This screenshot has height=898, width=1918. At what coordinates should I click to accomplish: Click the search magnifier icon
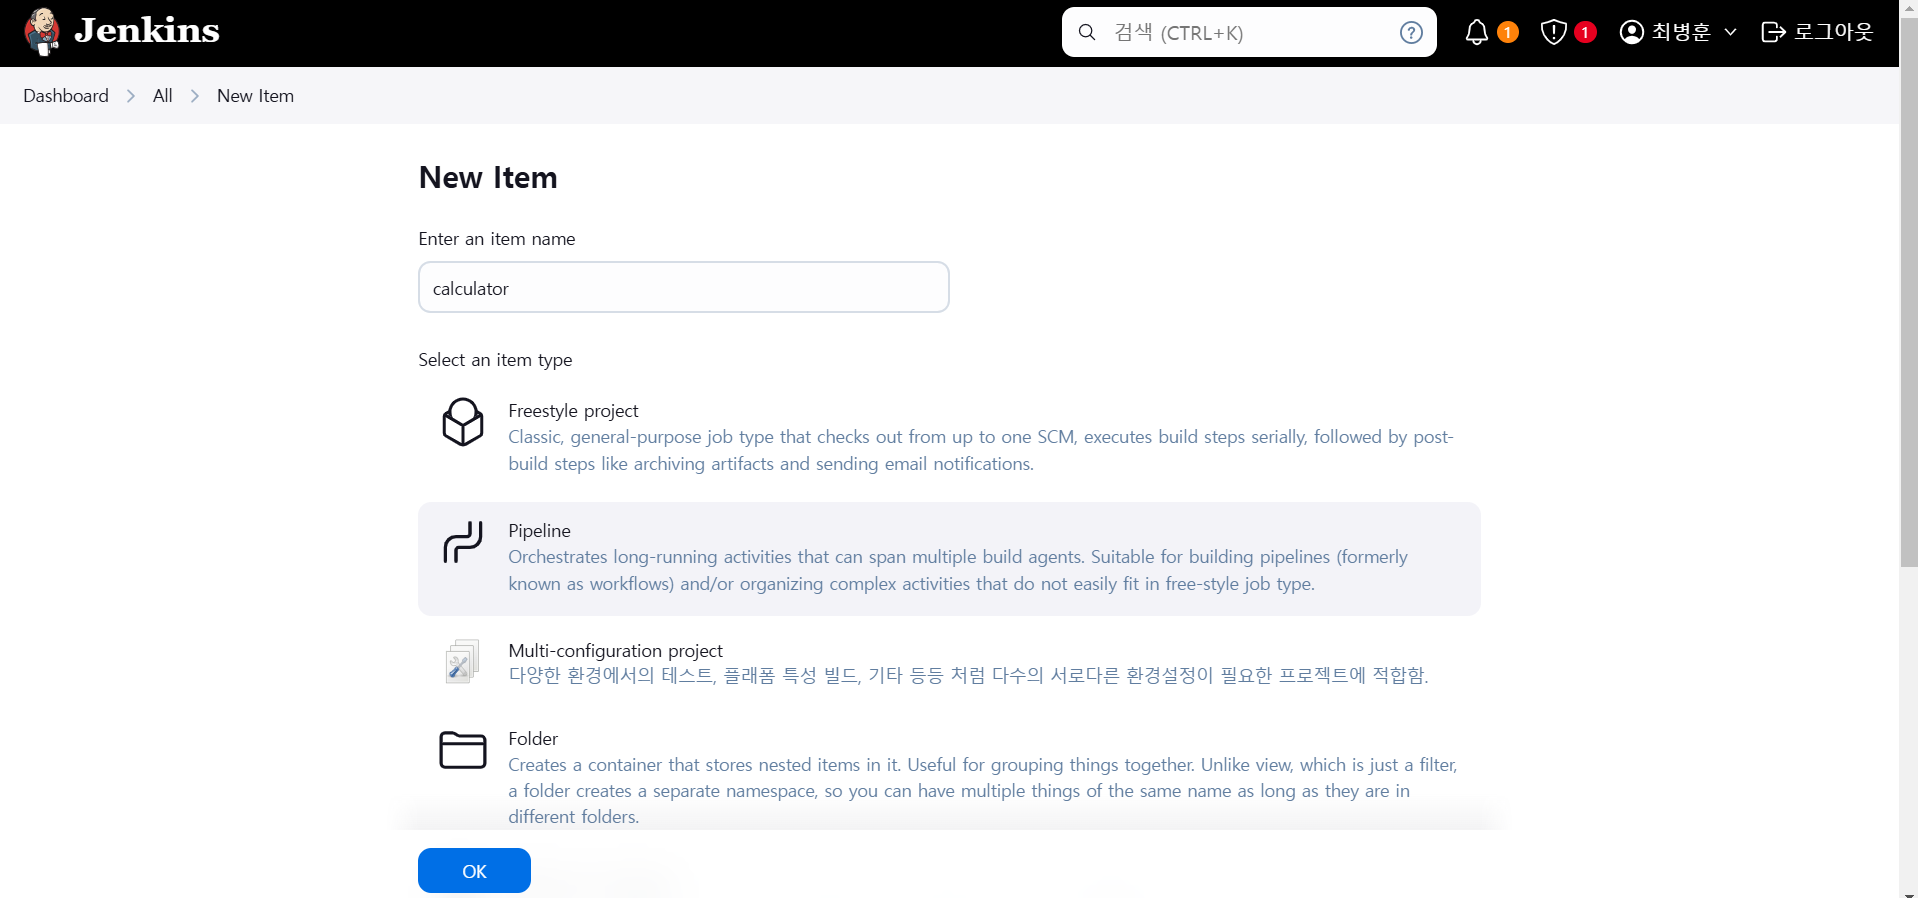pos(1087,32)
